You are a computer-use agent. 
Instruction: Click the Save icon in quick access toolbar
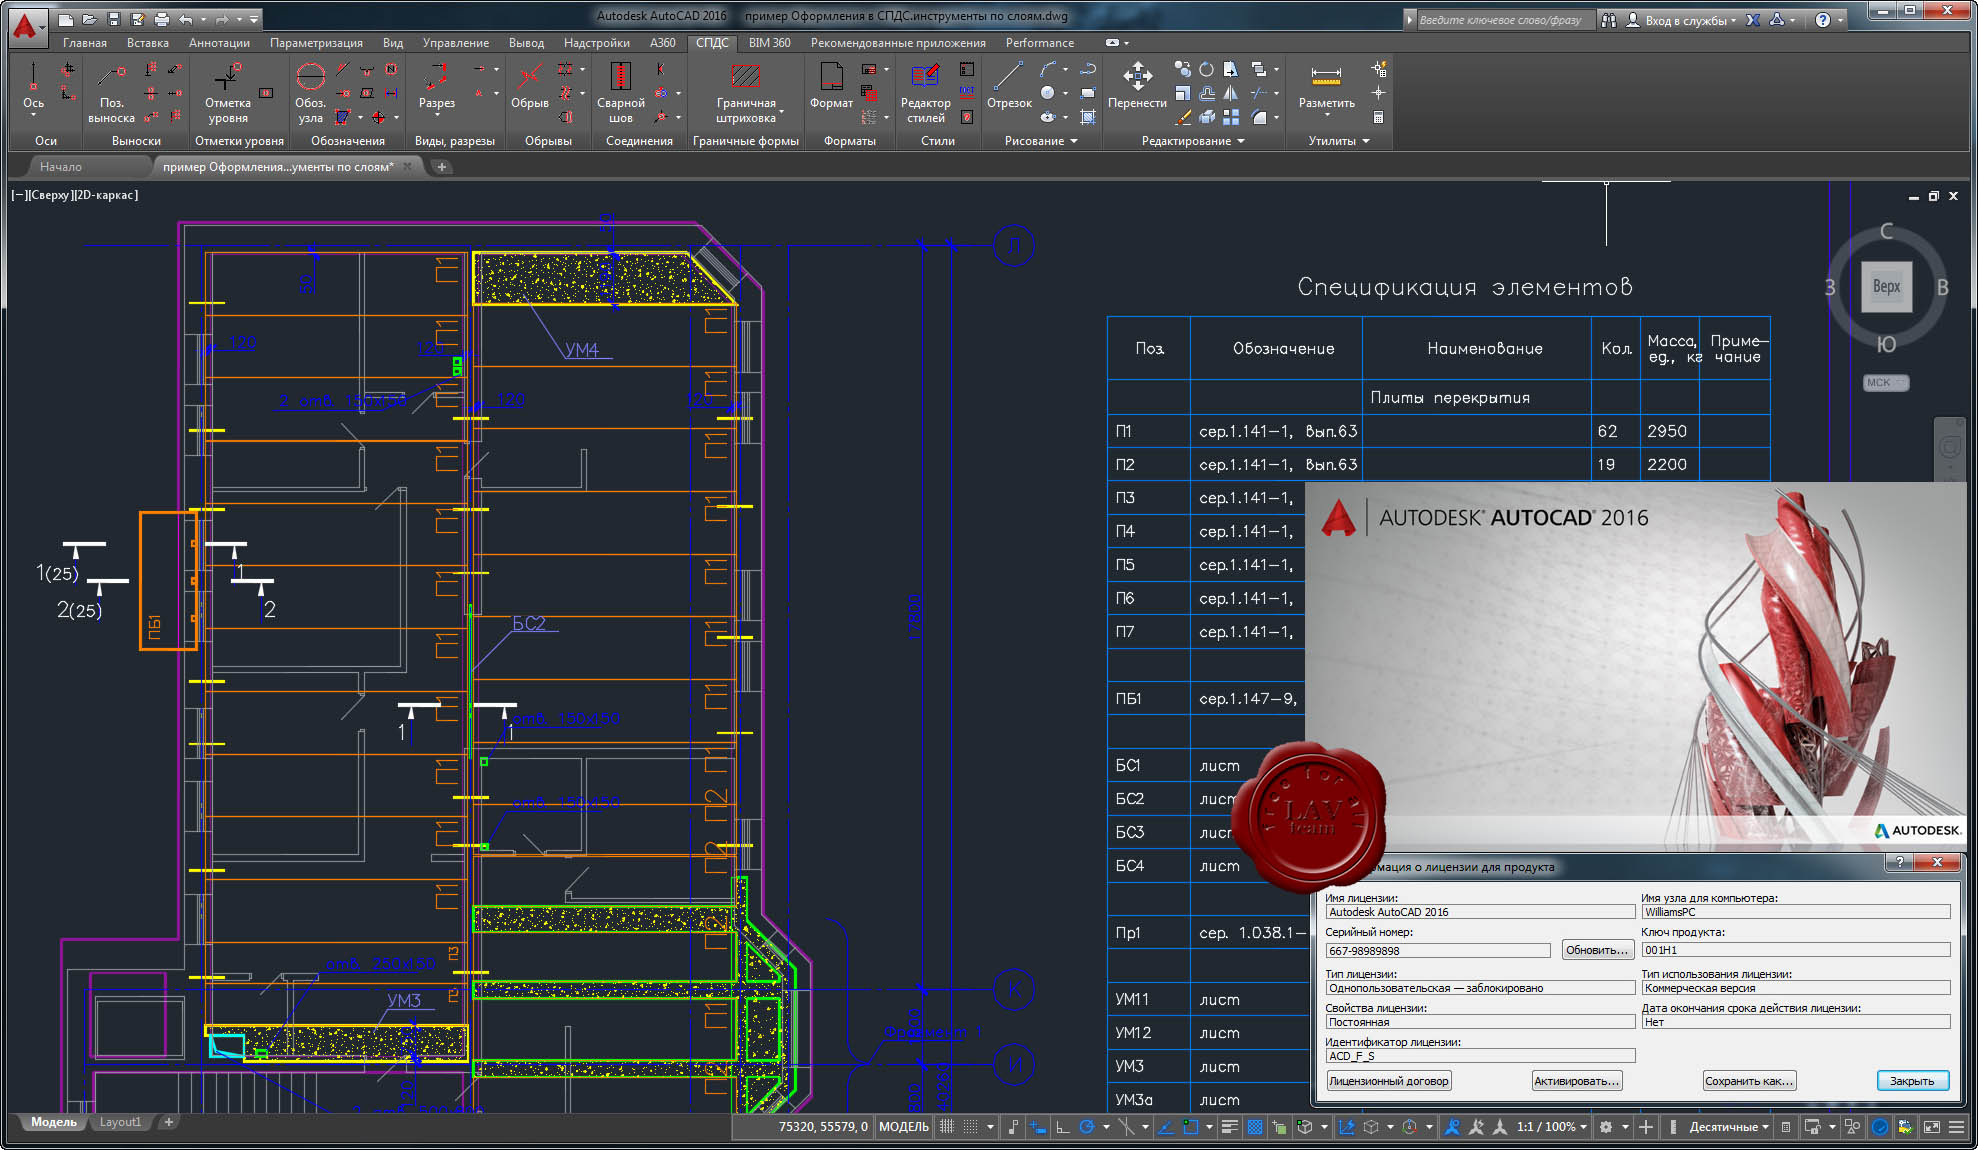point(113,19)
